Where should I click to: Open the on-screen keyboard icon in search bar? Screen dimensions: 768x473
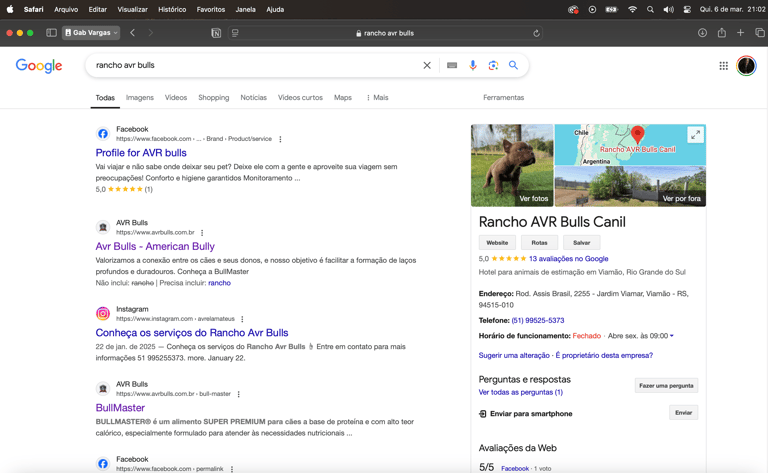pyautogui.click(x=452, y=65)
